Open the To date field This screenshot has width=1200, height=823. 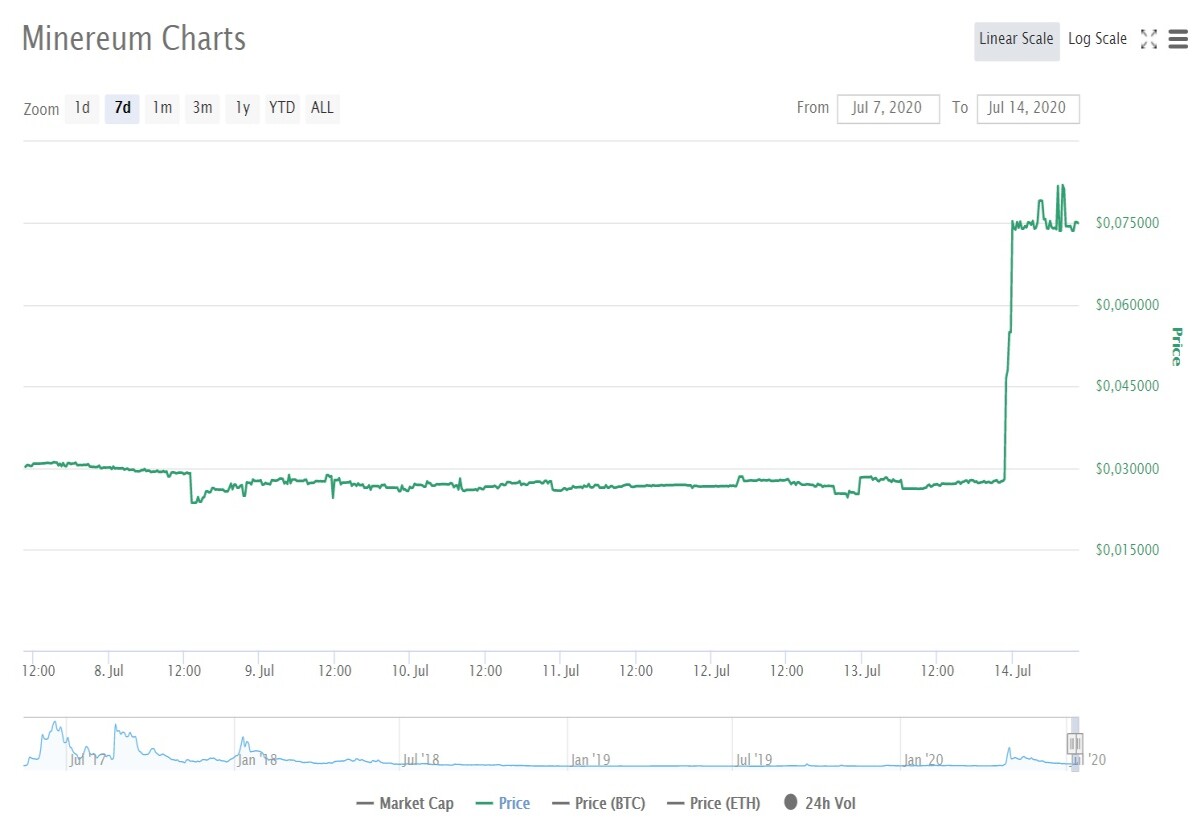pos(1027,108)
